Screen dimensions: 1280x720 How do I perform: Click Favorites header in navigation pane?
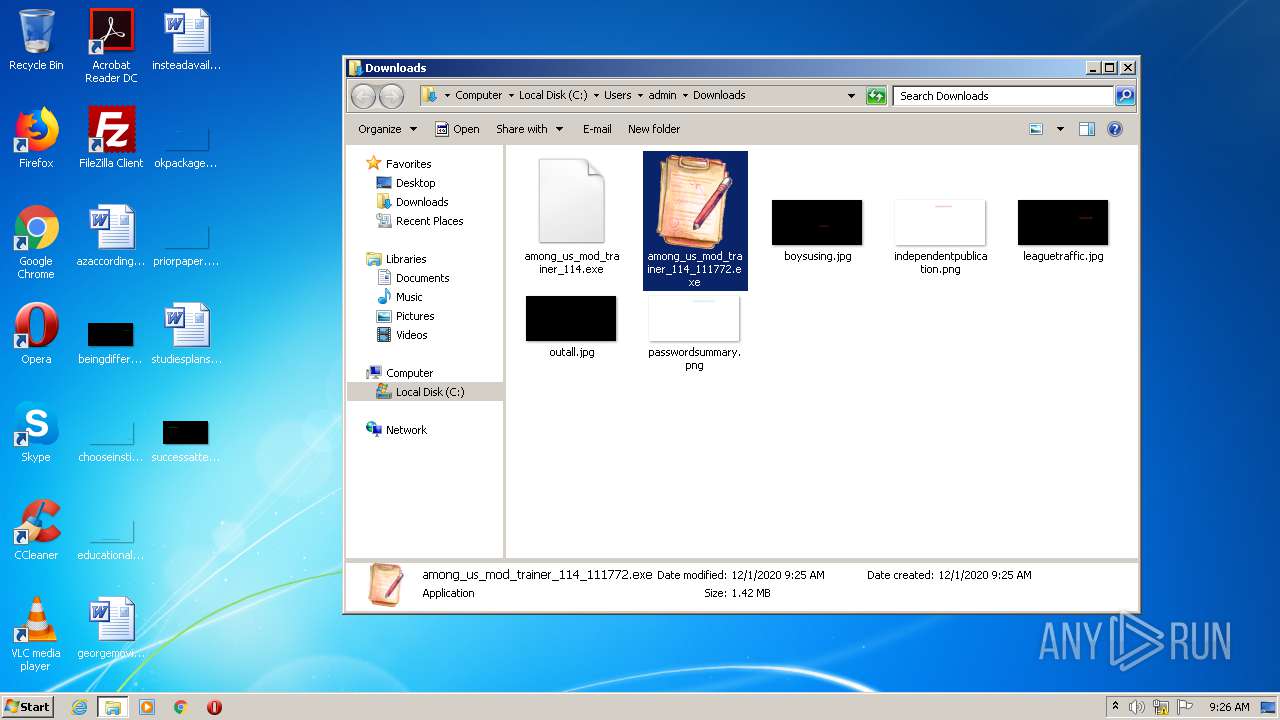[399, 164]
